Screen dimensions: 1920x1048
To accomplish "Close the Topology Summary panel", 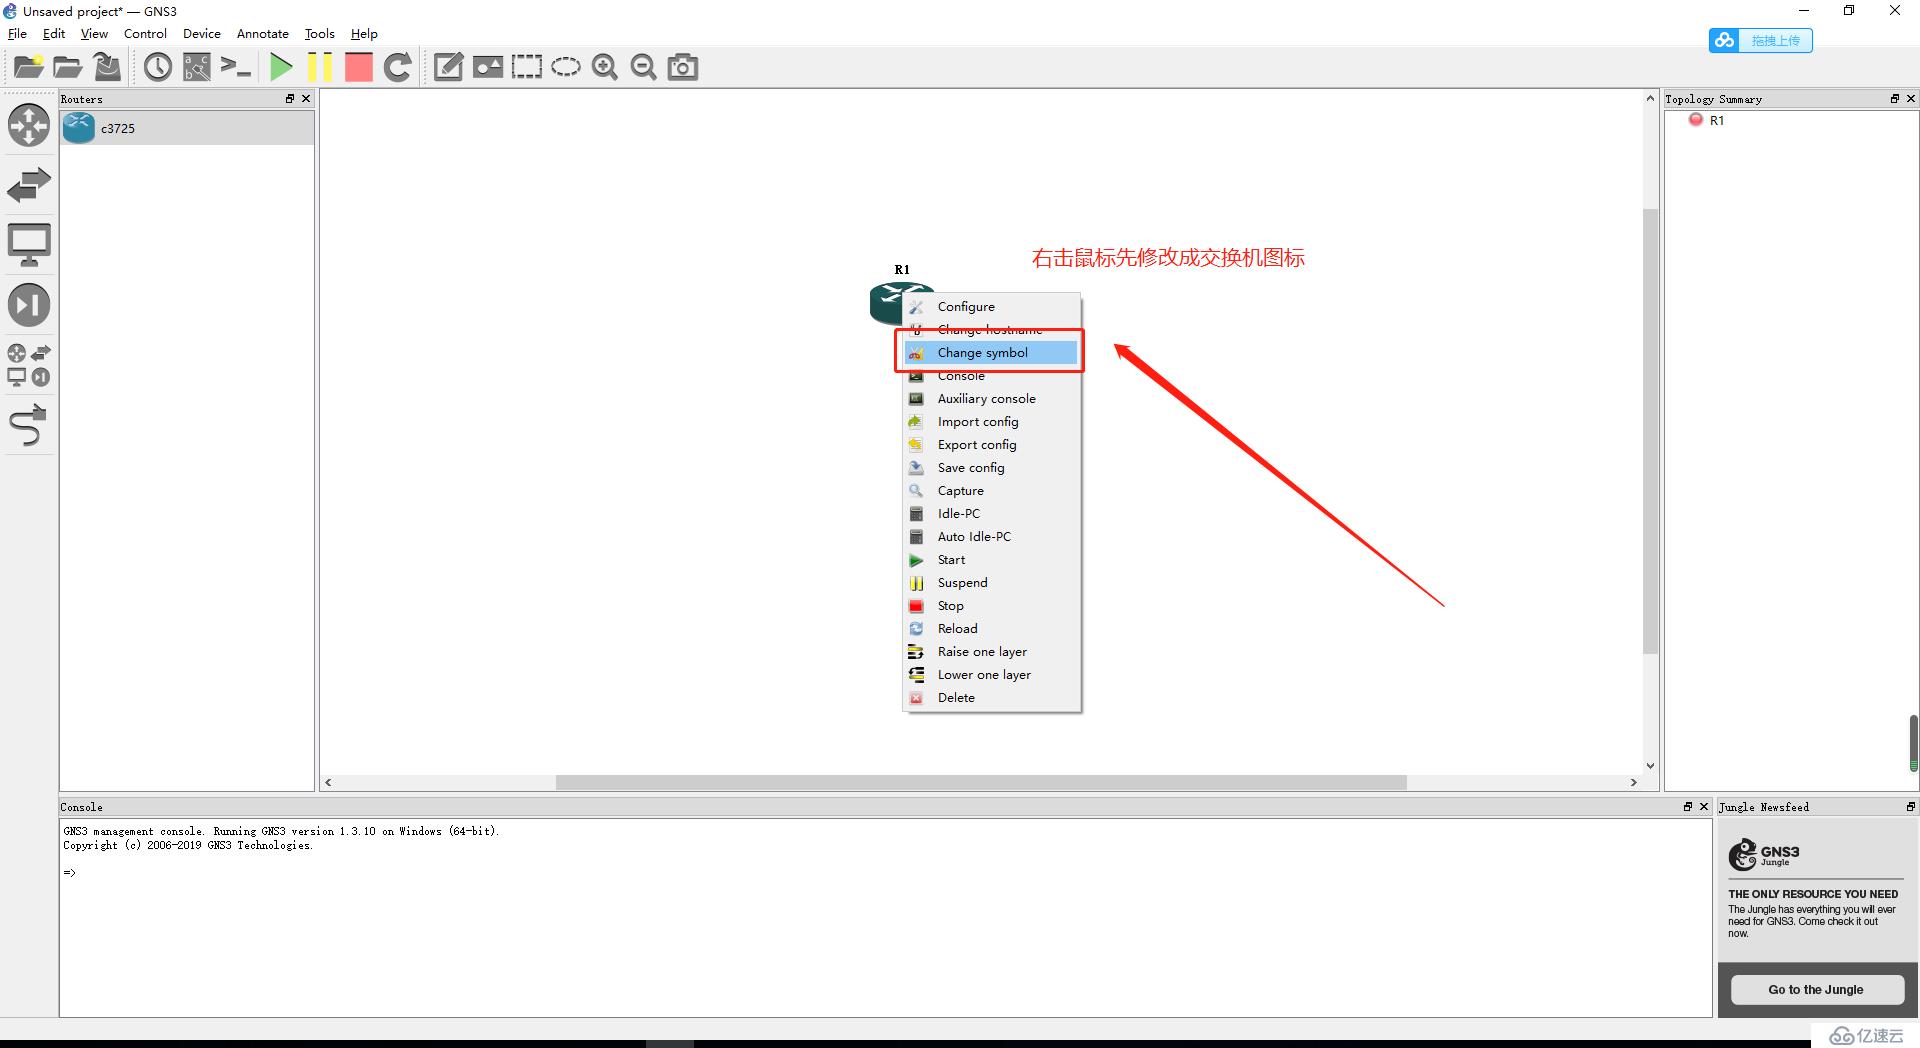I will pos(1910,99).
